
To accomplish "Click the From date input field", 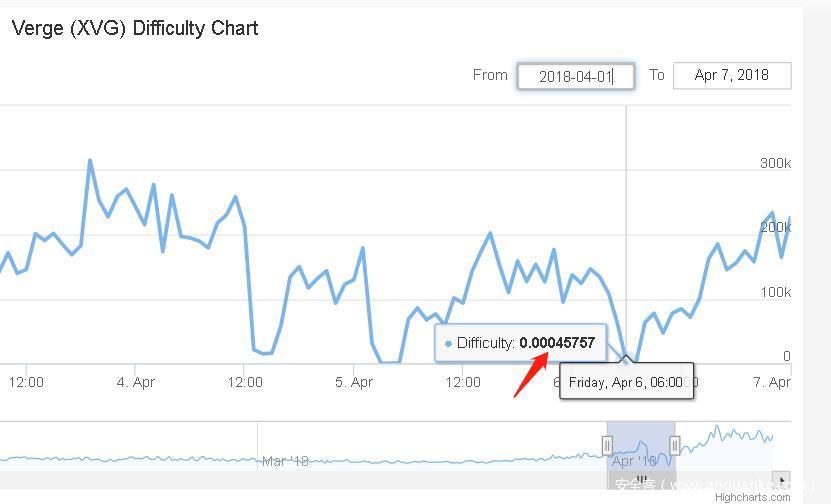I will (x=575, y=76).
